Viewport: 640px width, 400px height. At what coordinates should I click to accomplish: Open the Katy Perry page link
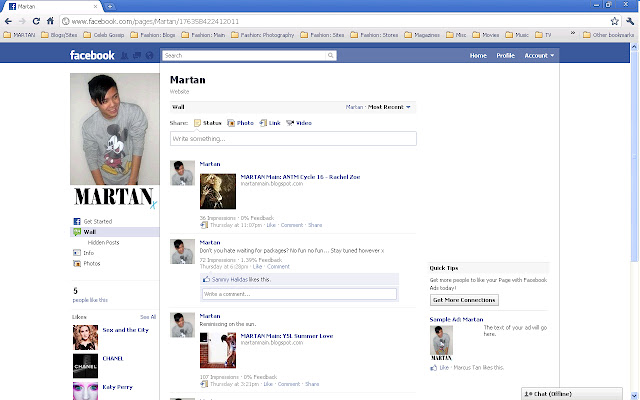tap(117, 387)
